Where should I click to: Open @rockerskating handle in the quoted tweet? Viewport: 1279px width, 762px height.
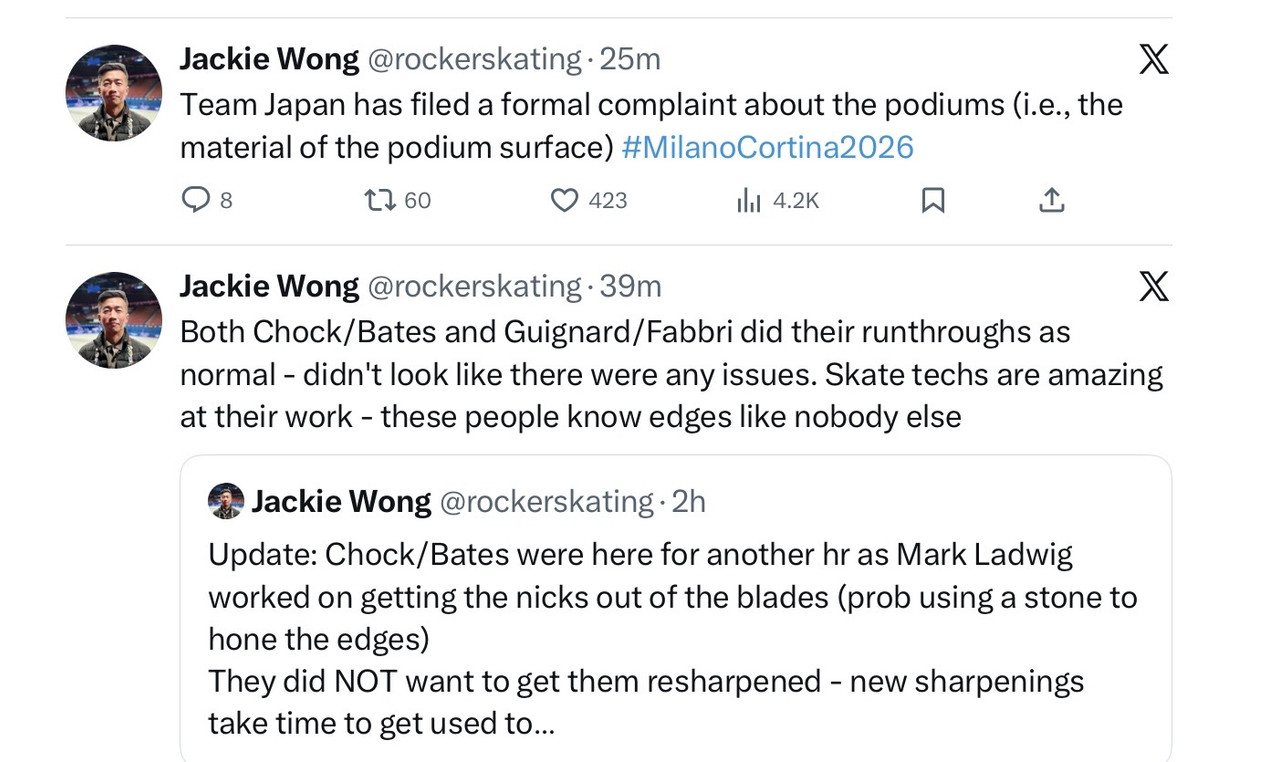click(x=546, y=501)
